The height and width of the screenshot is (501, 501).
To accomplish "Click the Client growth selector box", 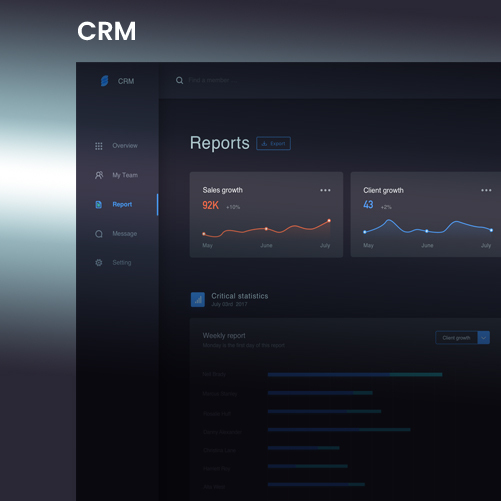I will [x=456, y=338].
